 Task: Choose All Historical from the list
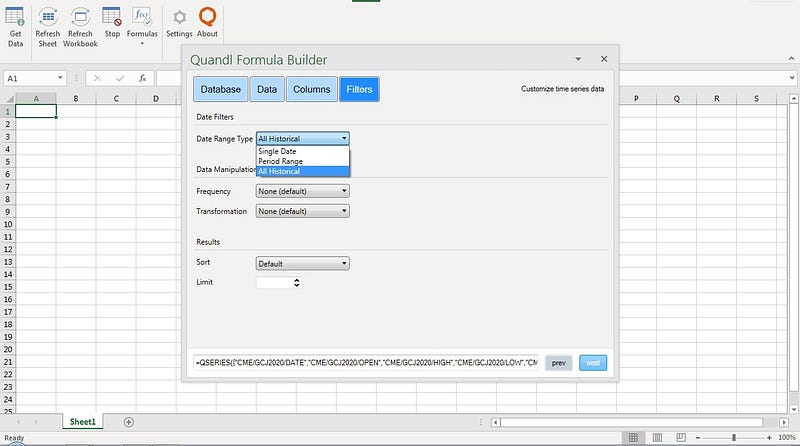point(303,171)
